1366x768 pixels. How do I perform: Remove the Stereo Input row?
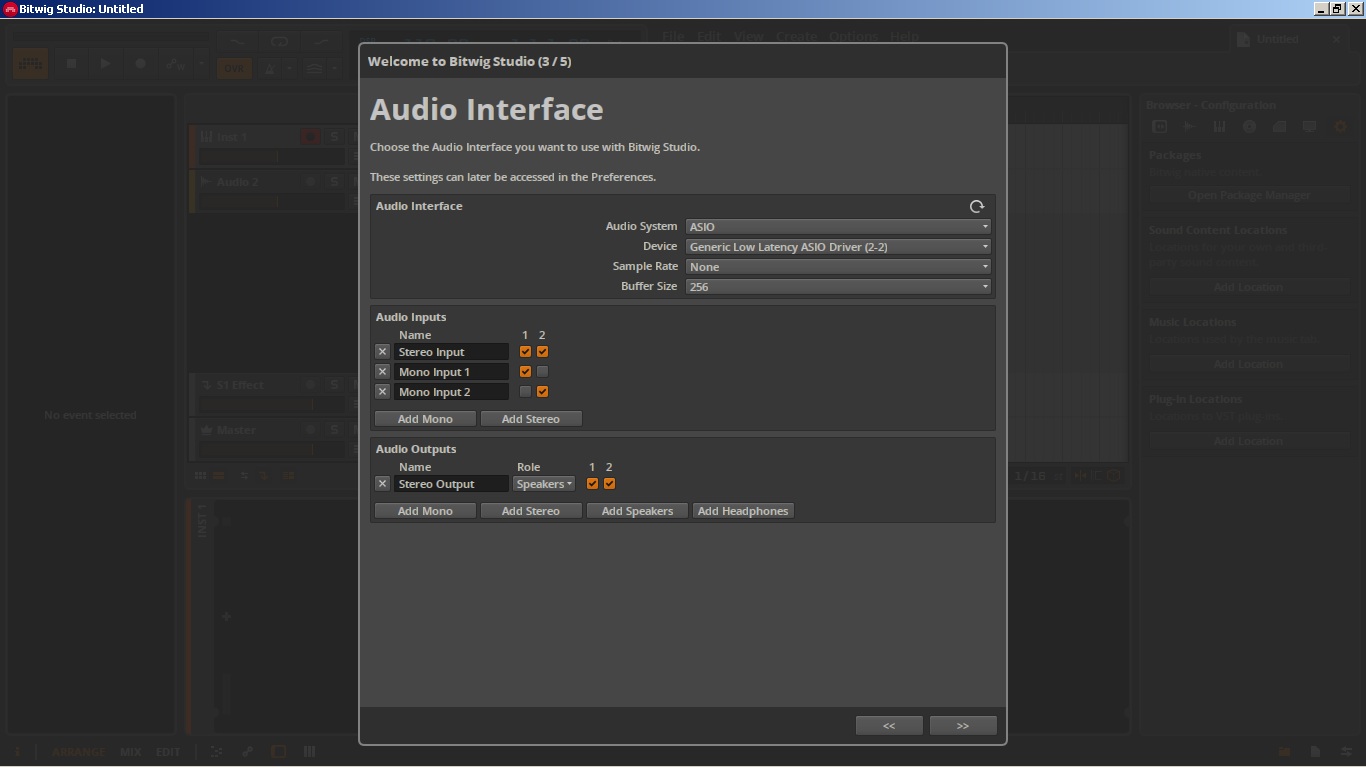(382, 352)
